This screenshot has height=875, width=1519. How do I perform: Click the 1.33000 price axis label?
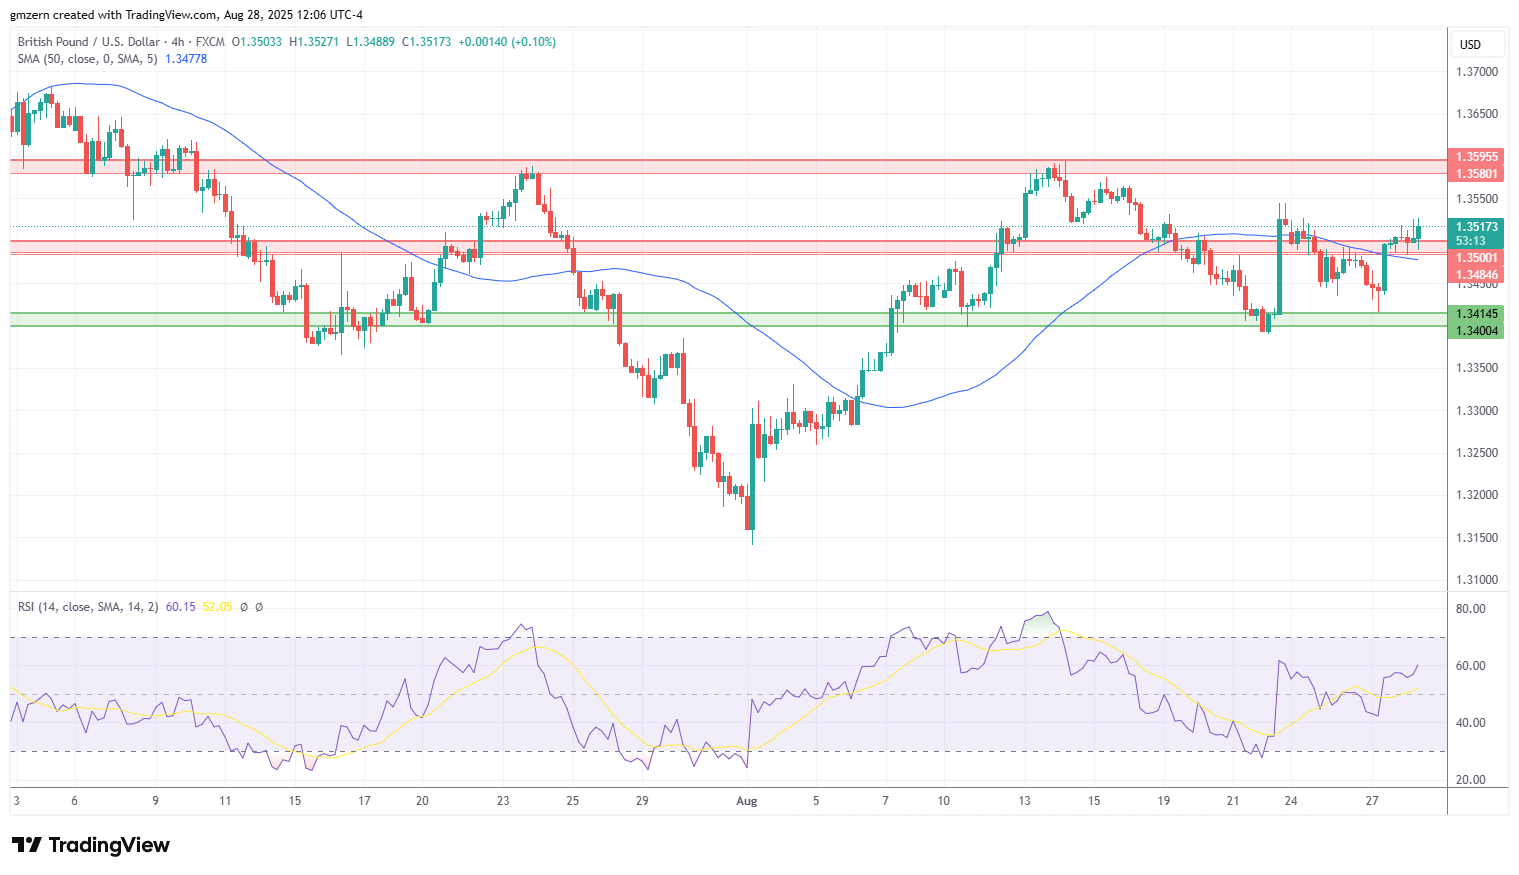[x=1477, y=411]
